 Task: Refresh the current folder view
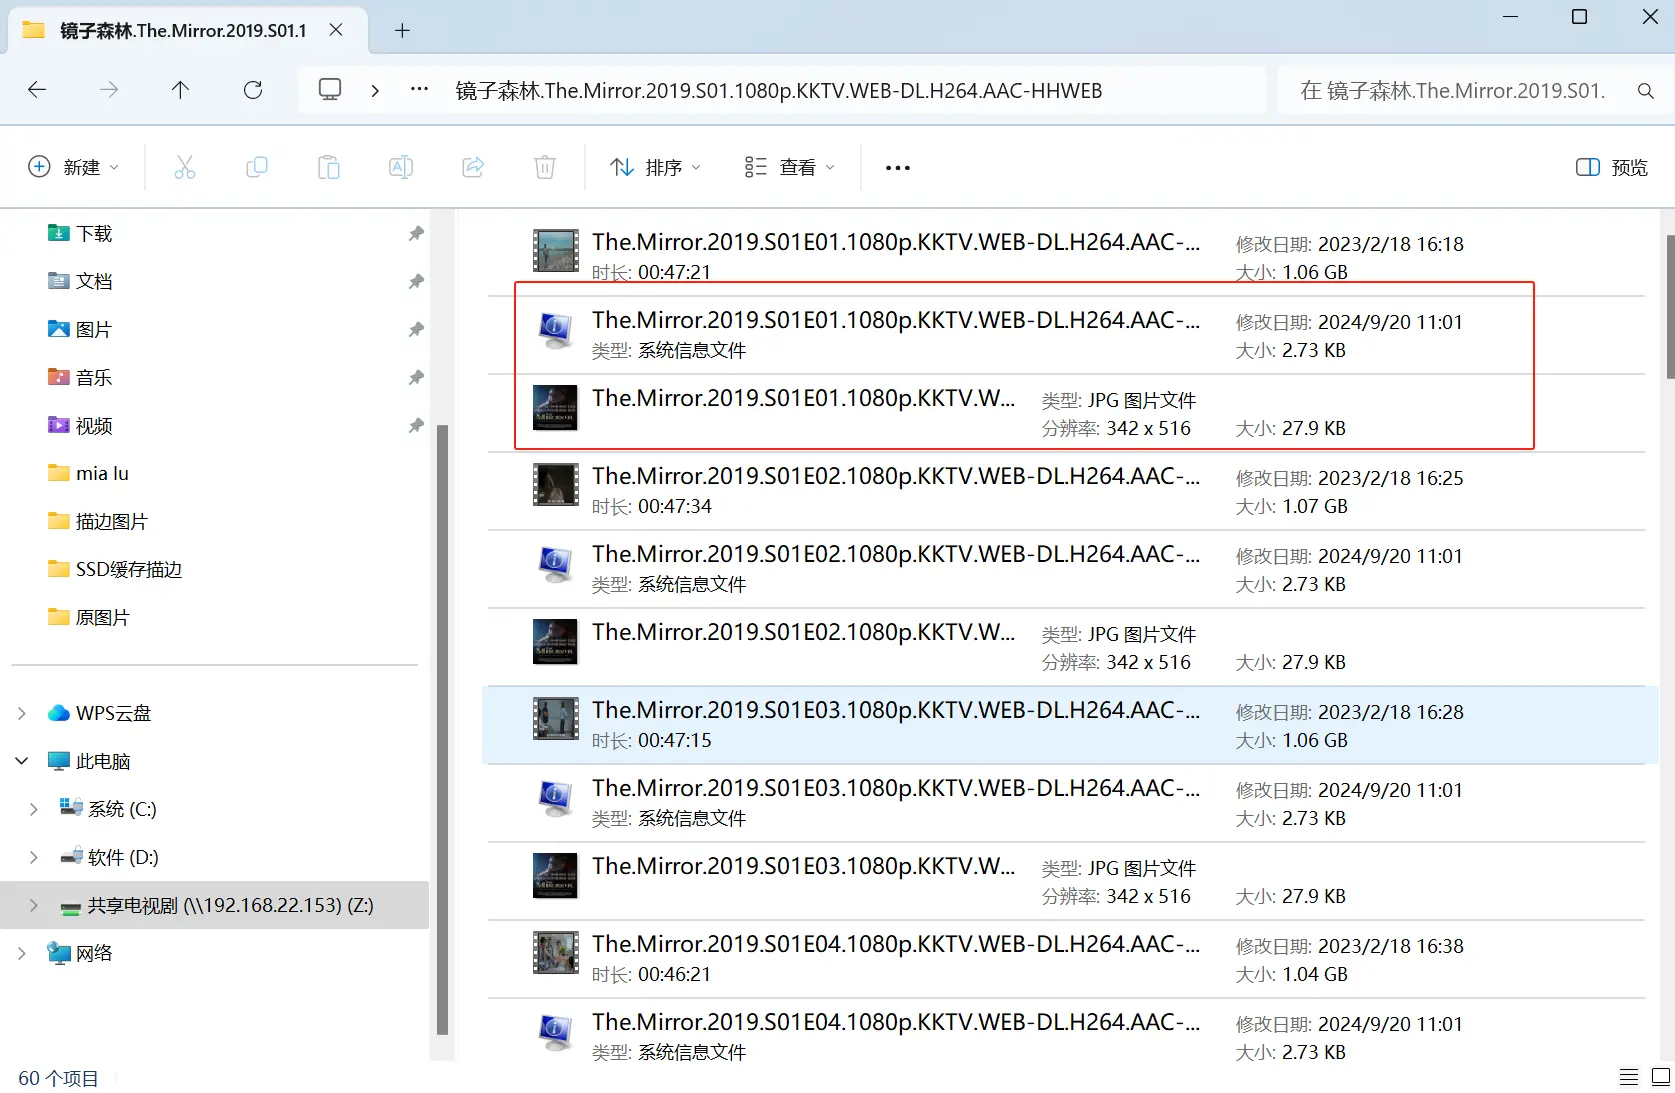coord(253,90)
